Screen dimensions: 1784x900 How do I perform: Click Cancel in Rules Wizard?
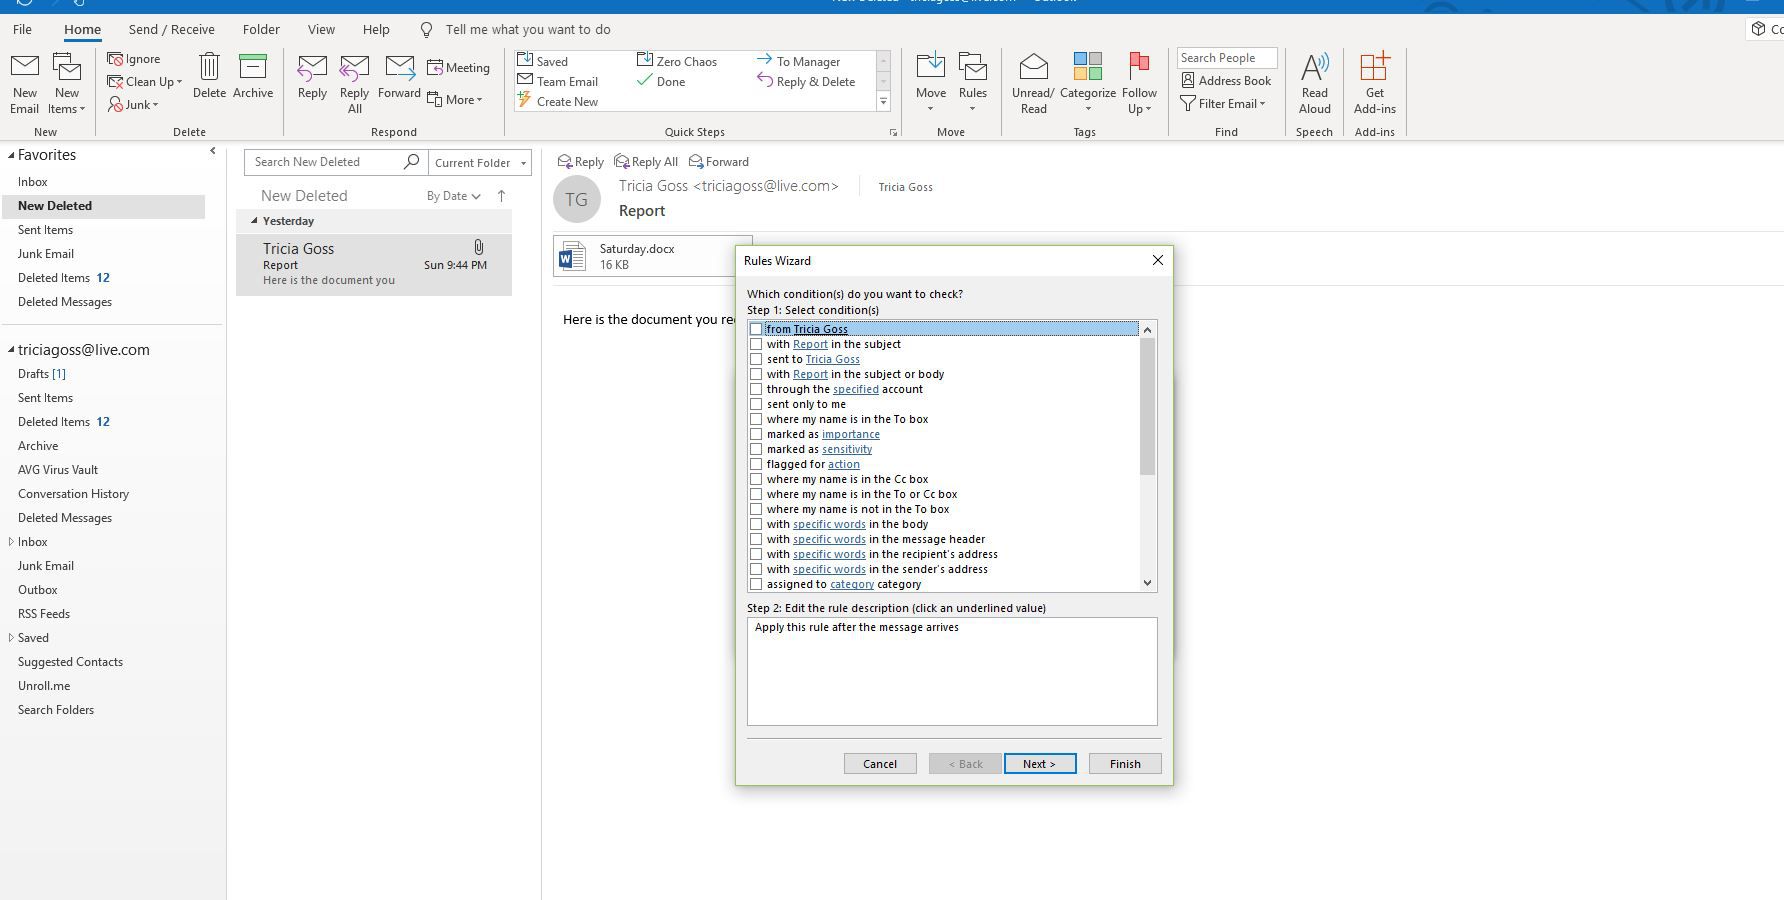click(x=880, y=764)
